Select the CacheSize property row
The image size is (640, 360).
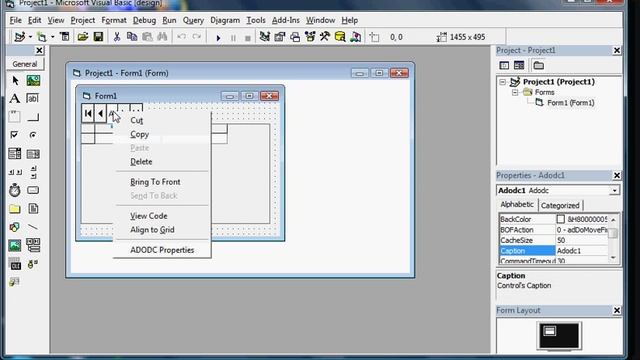pyautogui.click(x=554, y=240)
